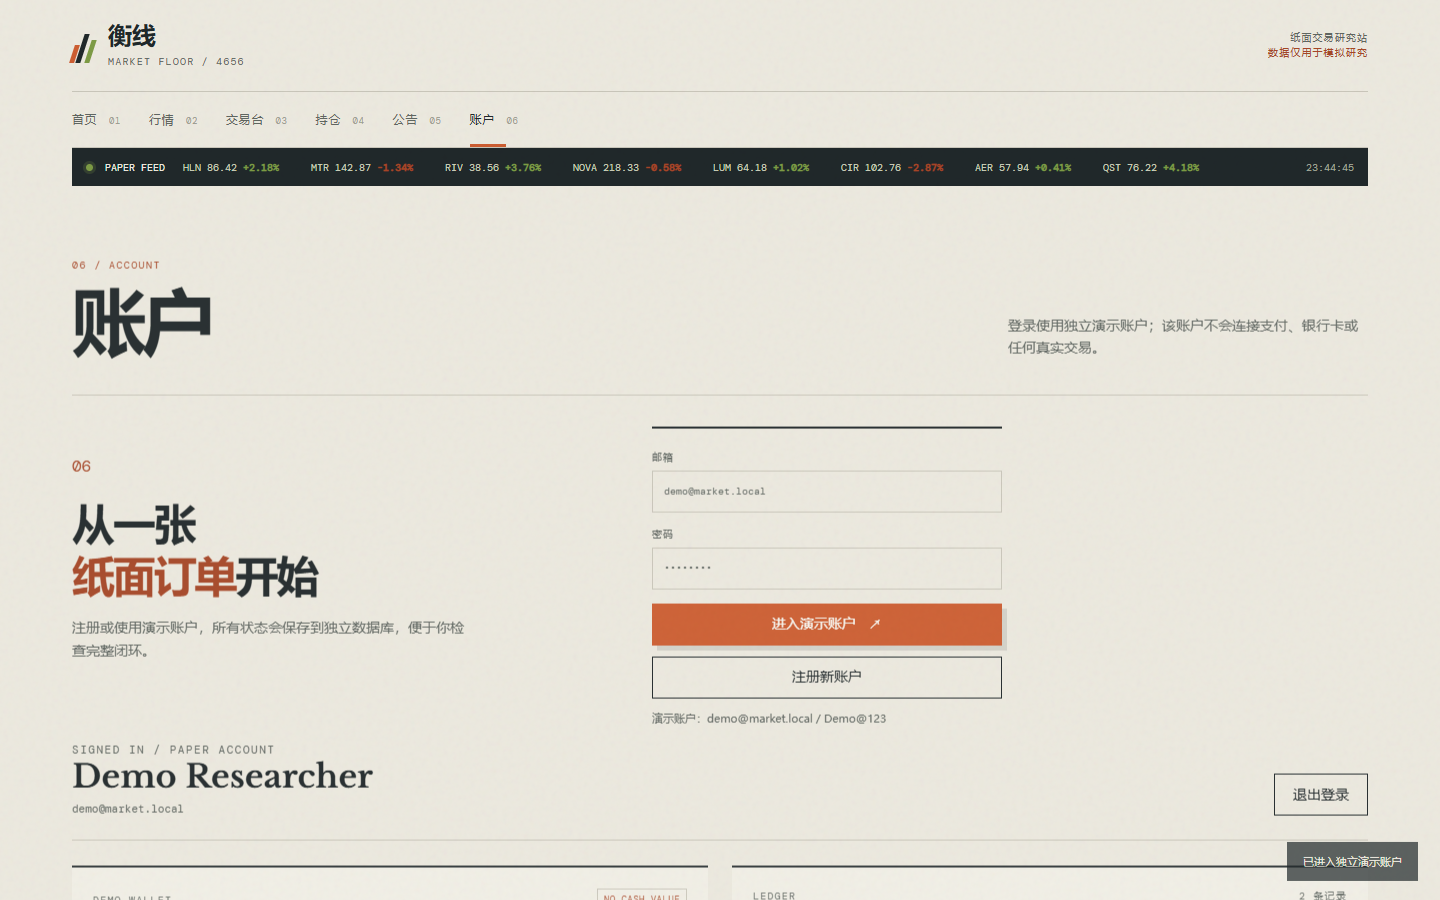1440x900 pixels.
Task: Click the 已进入独立演示账户 toast notification
Action: point(1352,862)
